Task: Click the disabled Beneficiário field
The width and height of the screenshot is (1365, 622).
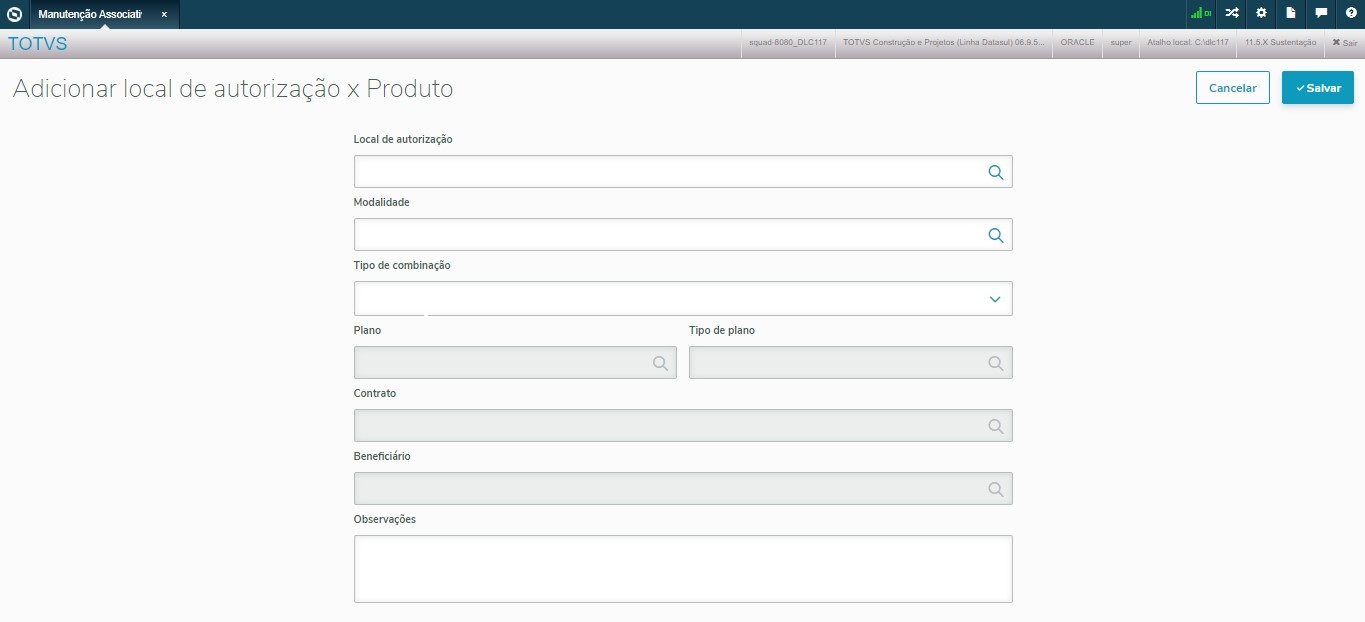Action: [x=683, y=488]
